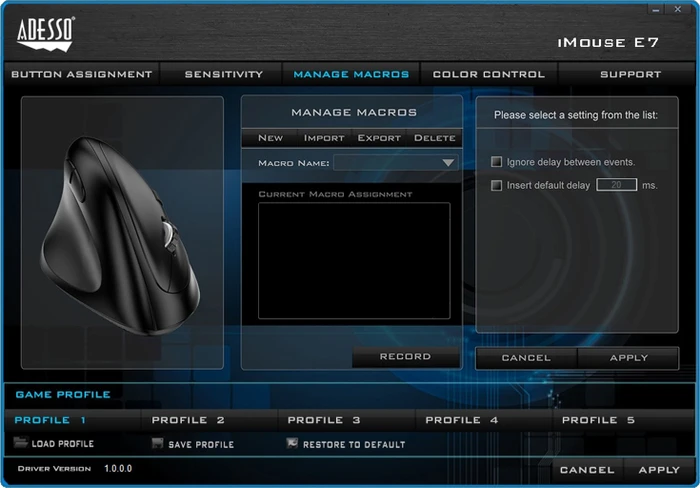Minimize the iMouse E7 window
700x488 pixels.
(655, 9)
